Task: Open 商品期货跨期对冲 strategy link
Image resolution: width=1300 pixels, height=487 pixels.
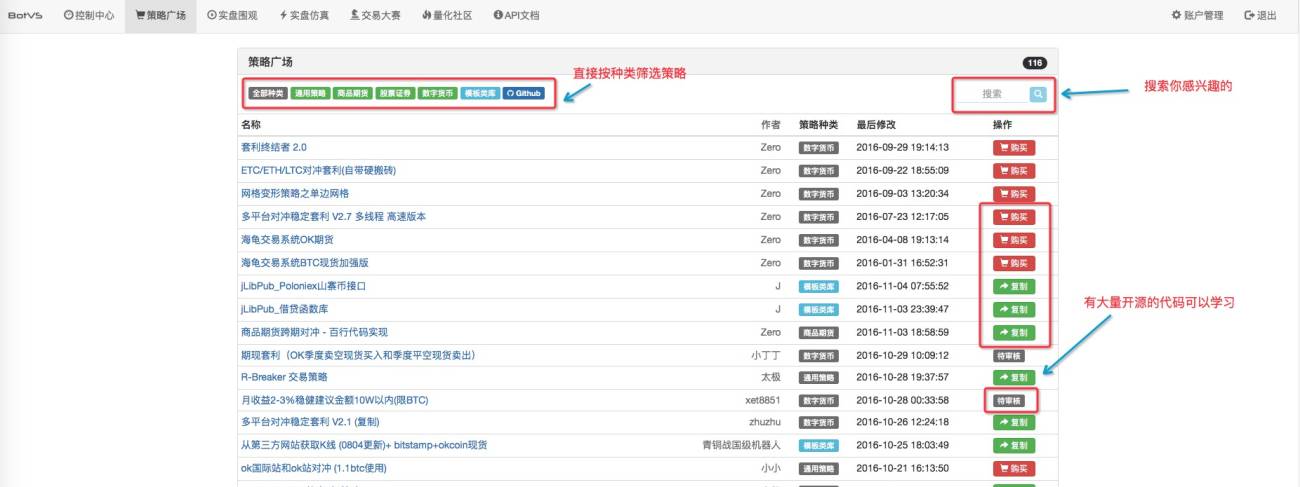Action: [314, 332]
